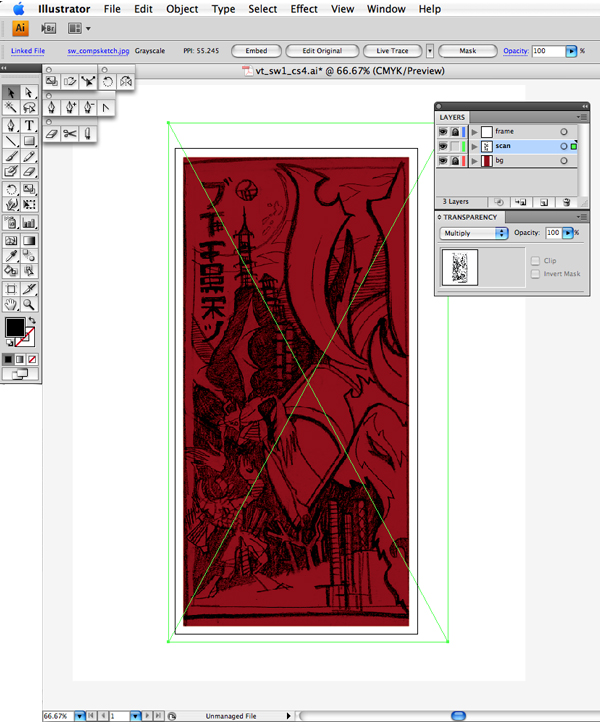Select the black arrow Selection tool
The height and width of the screenshot is (727, 600).
[x=11, y=93]
